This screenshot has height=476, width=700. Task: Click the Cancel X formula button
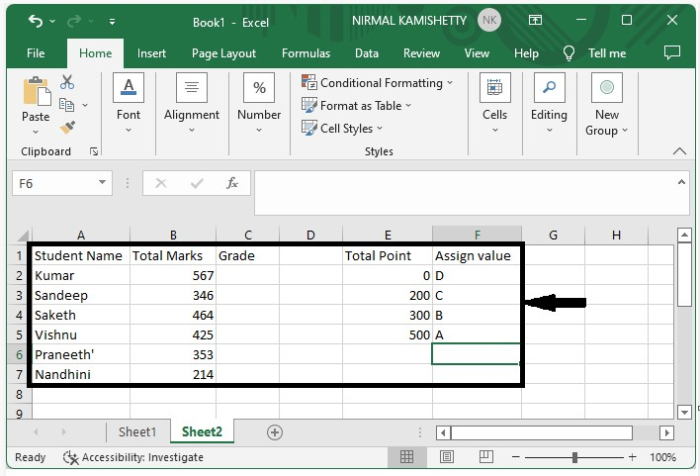161,183
